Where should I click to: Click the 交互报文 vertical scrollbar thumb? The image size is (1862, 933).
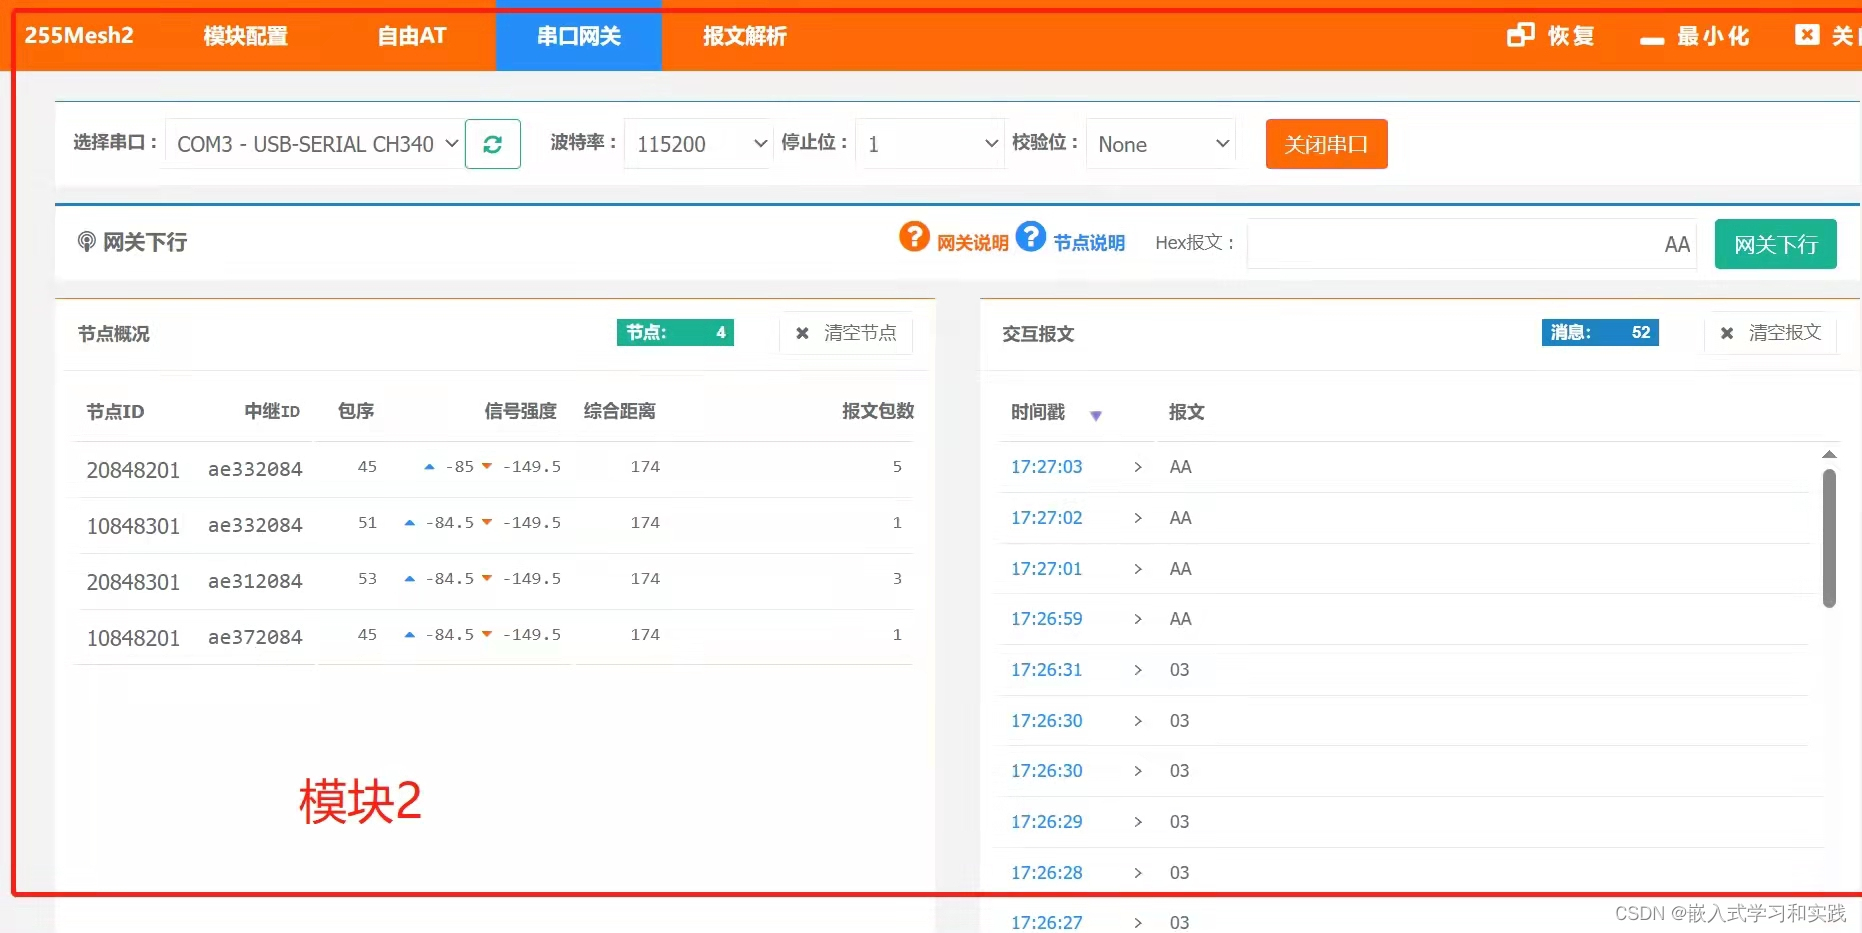1829,539
